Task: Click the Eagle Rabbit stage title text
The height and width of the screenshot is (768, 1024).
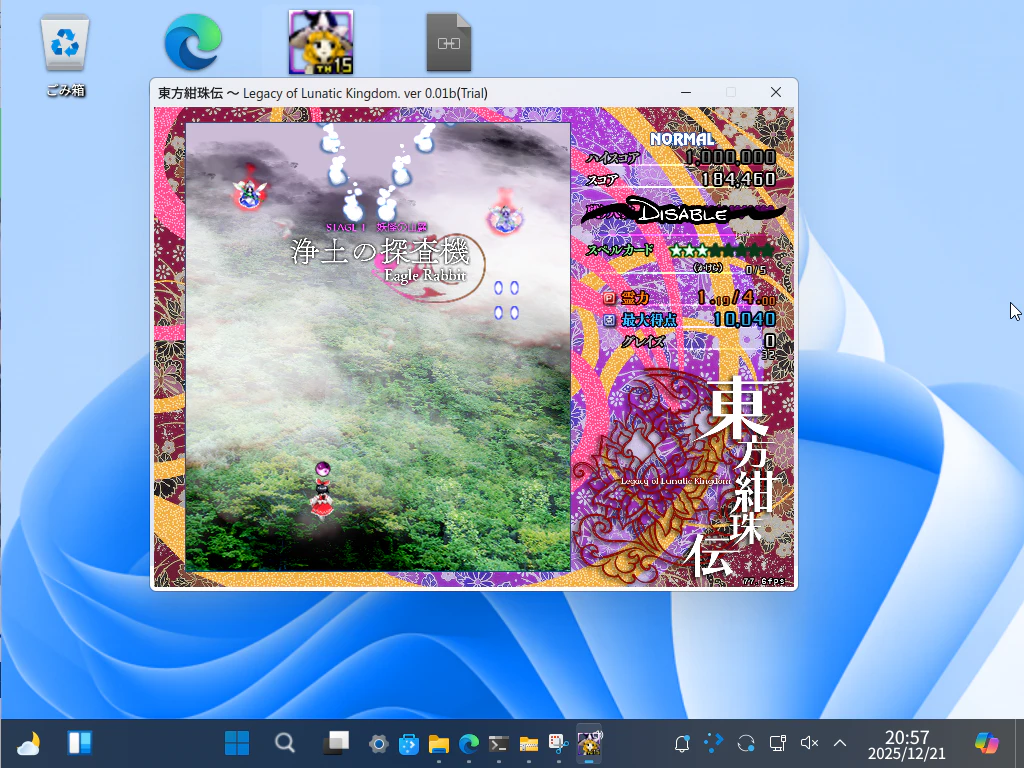Action: 425,276
